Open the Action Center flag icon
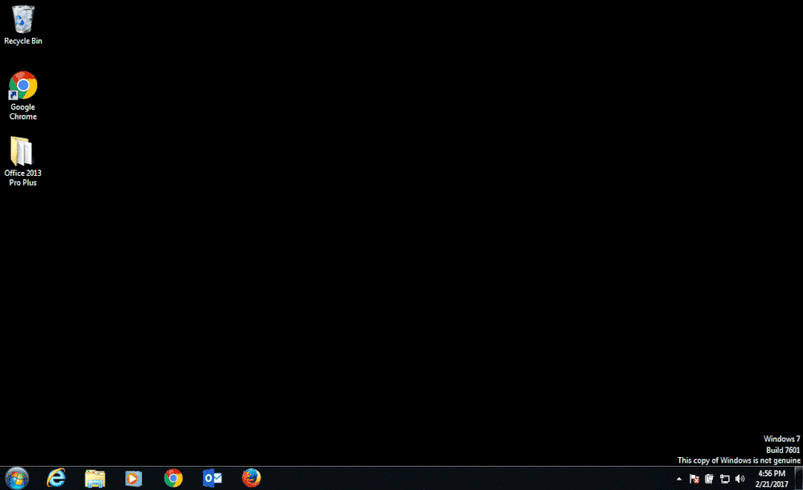This screenshot has width=803, height=490. click(694, 479)
